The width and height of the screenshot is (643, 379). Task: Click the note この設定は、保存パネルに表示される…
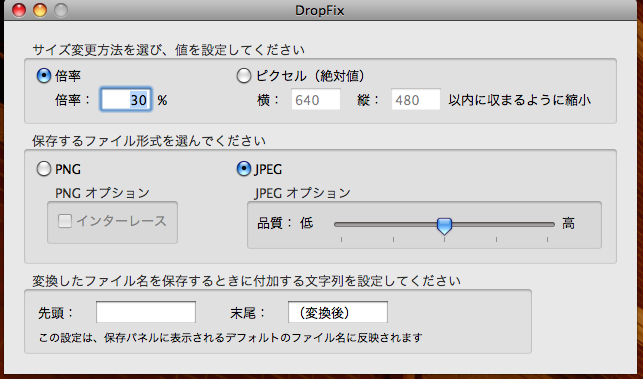[x=230, y=338]
